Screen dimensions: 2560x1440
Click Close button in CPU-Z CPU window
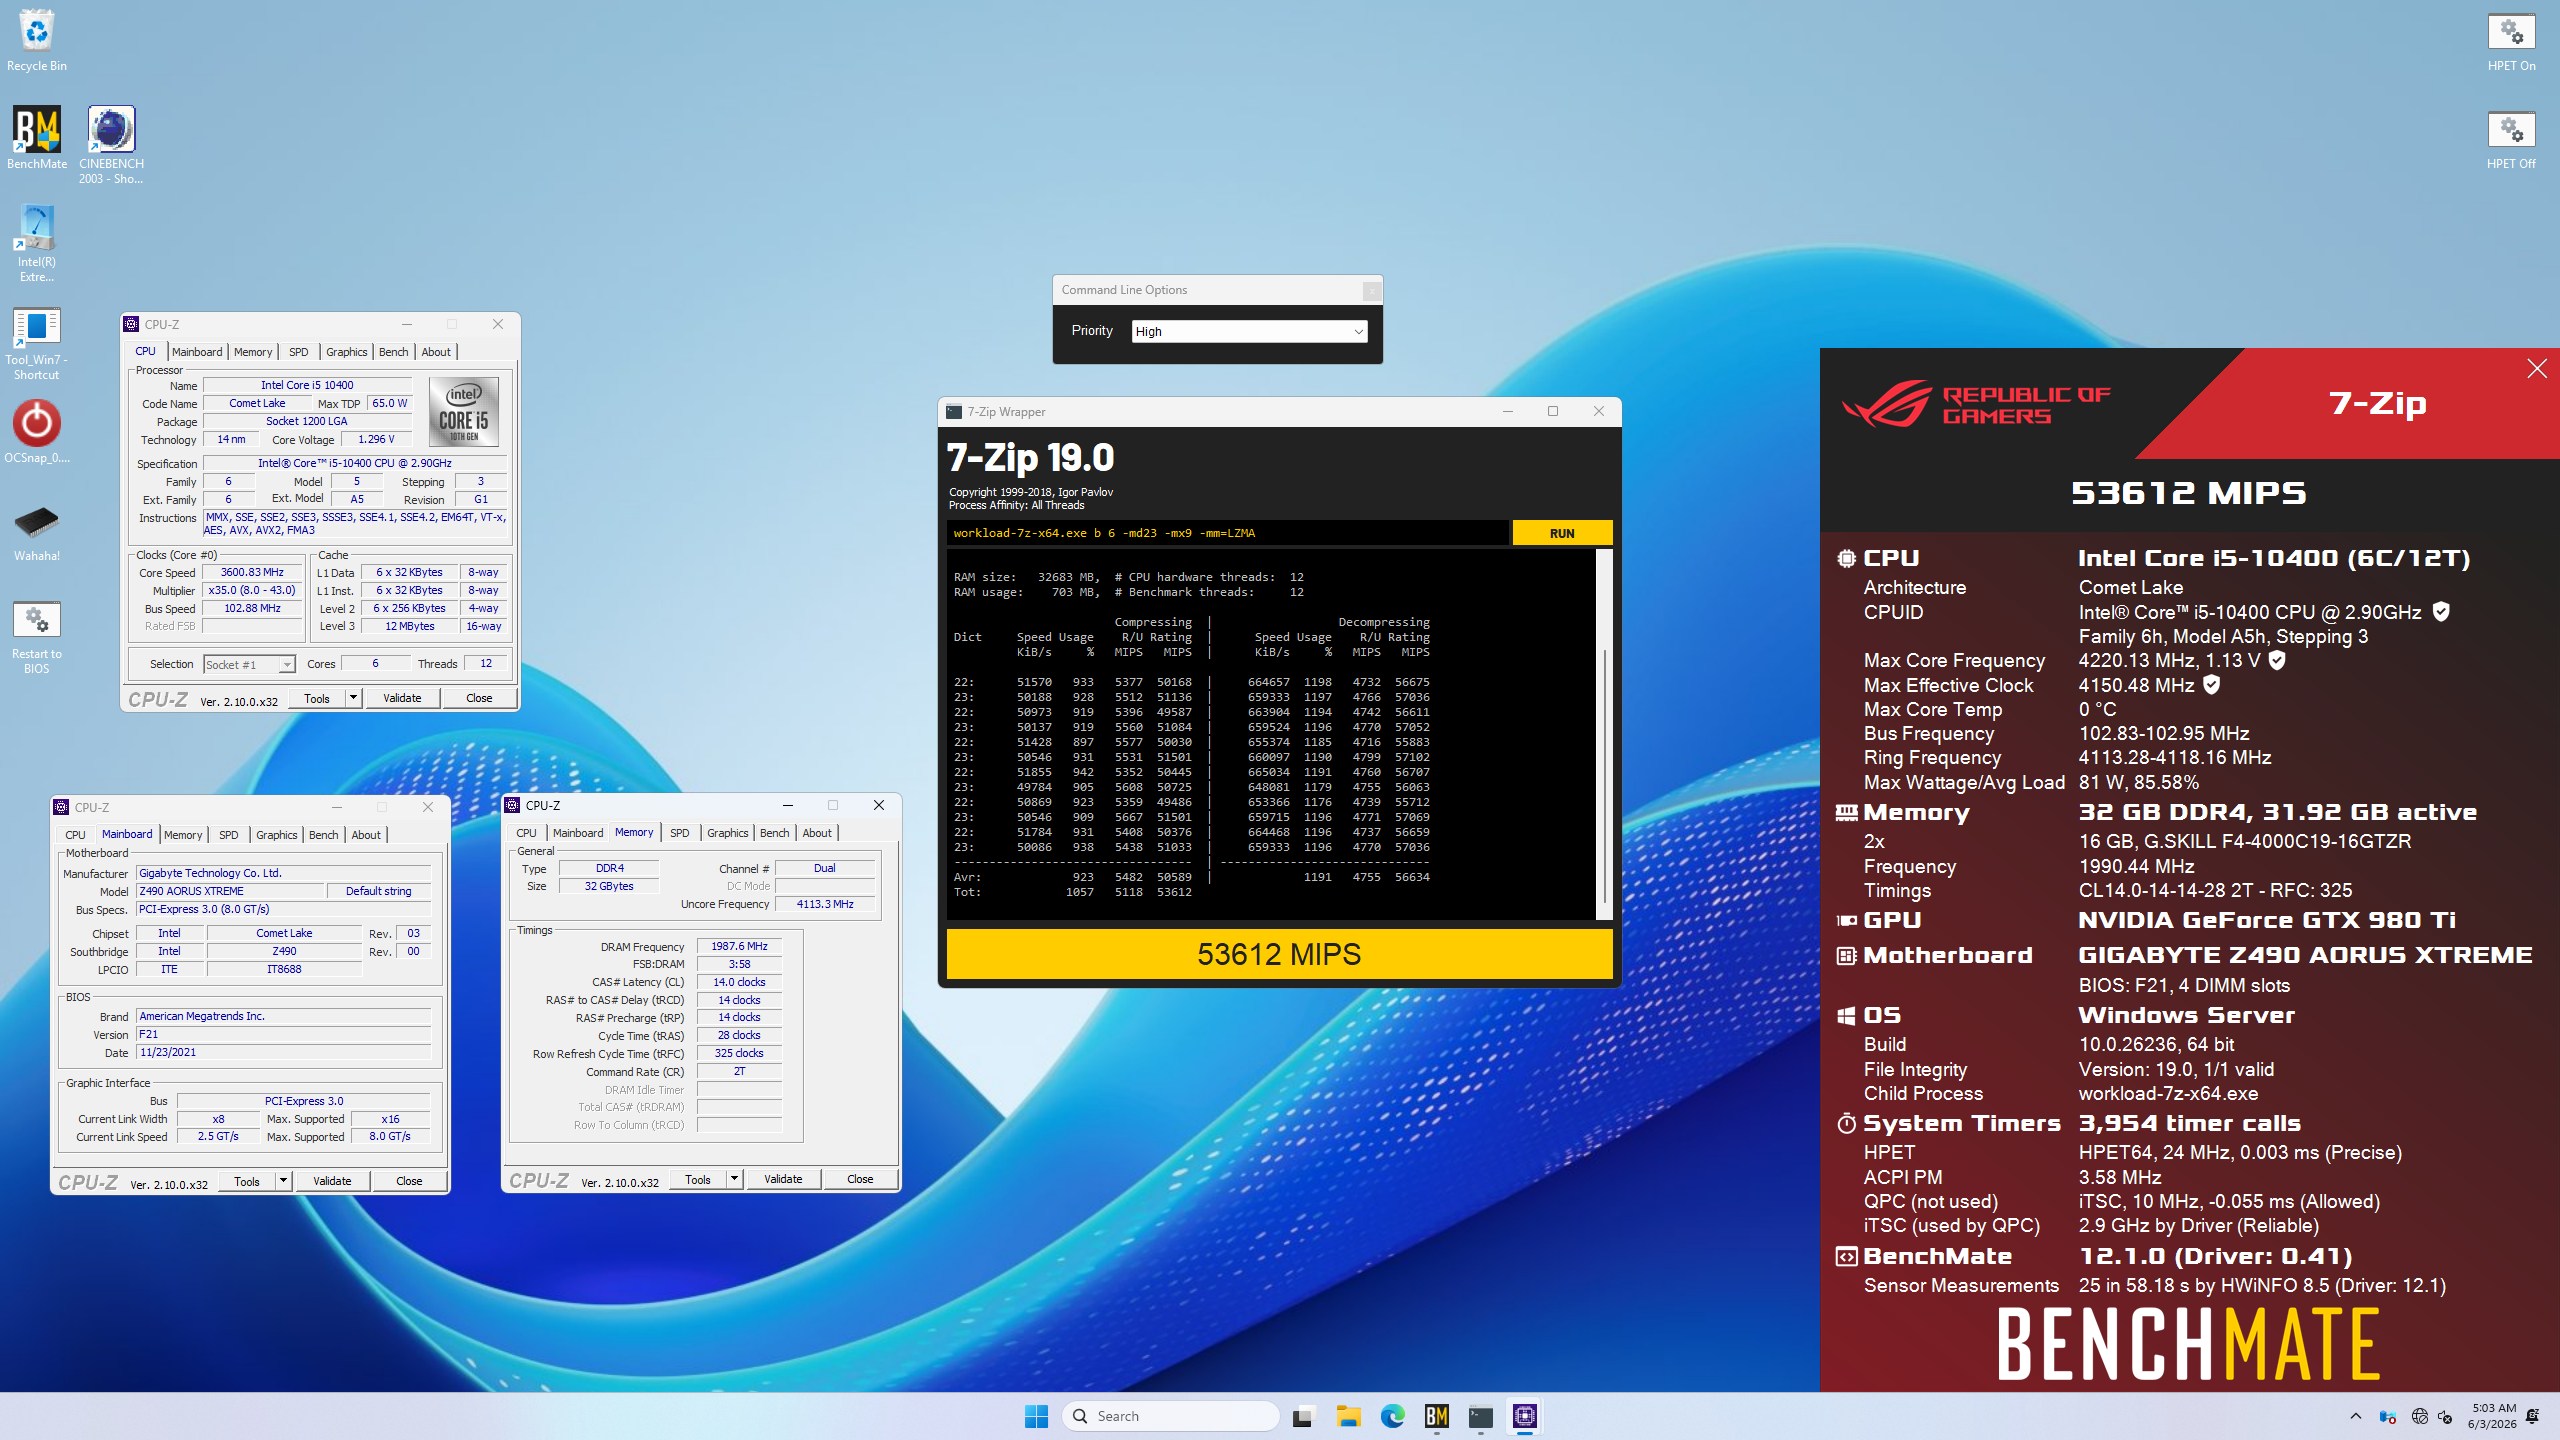479,698
